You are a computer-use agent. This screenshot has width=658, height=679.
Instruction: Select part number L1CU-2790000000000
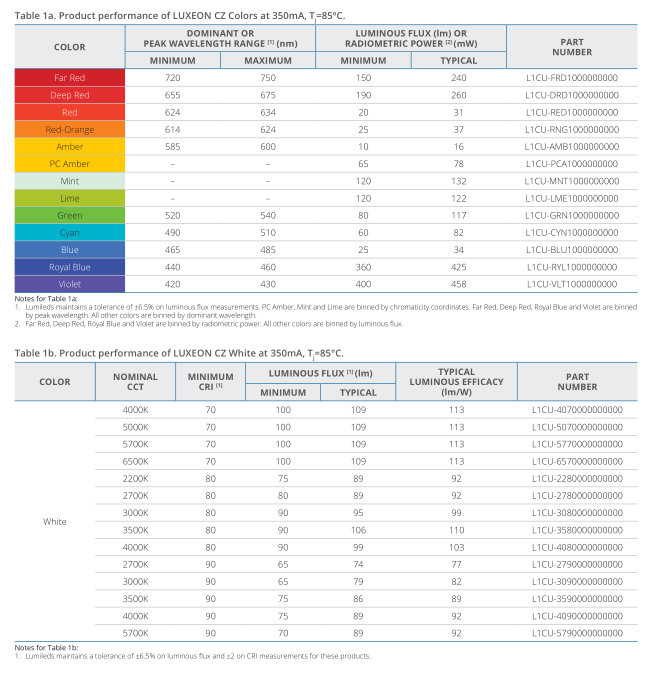[577, 564]
